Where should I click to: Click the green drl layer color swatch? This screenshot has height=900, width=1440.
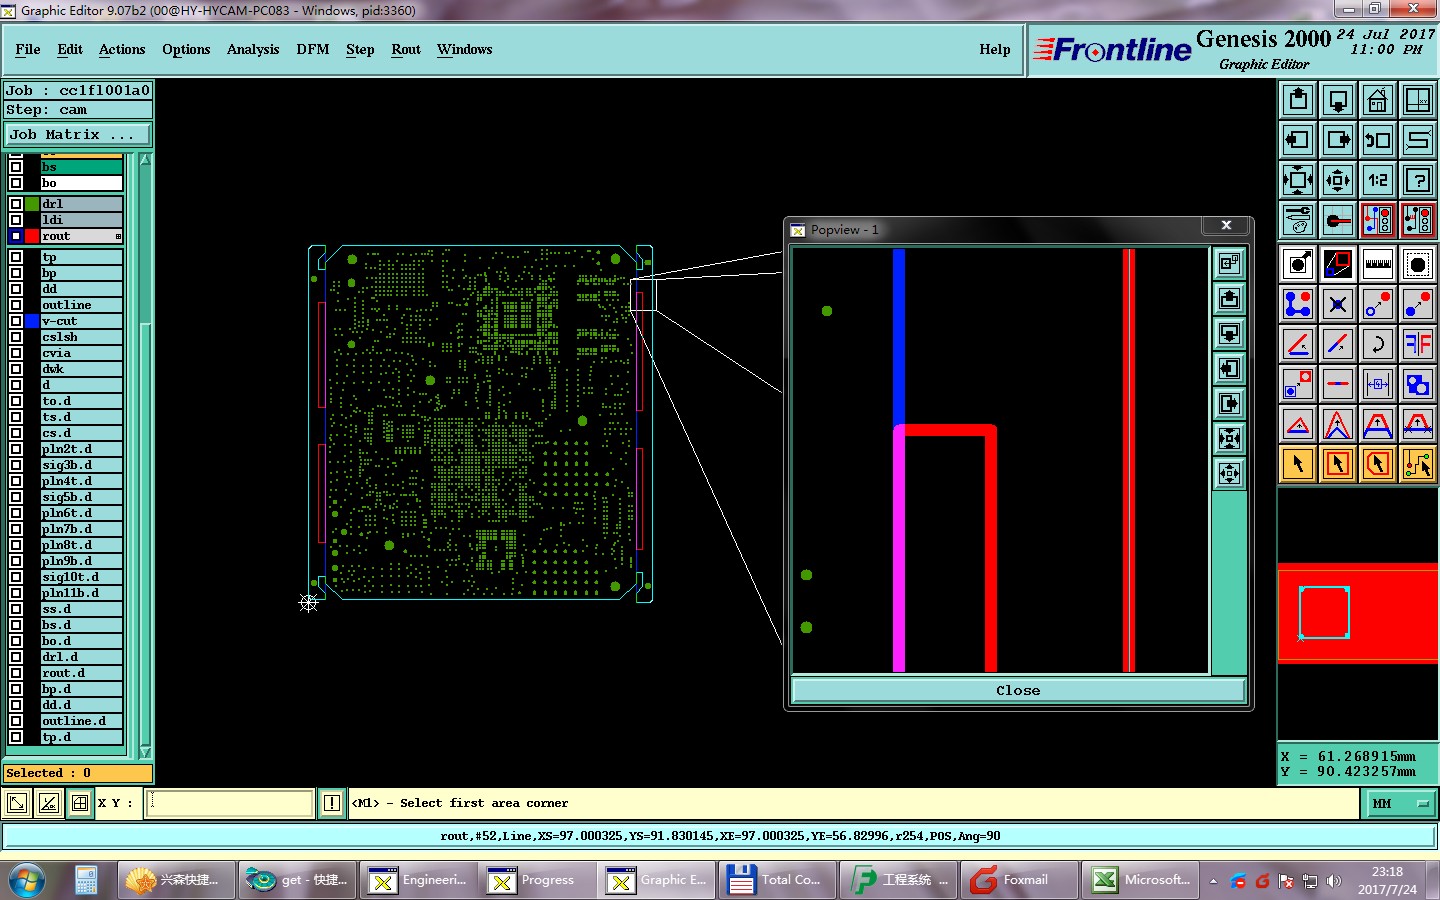tap(32, 204)
